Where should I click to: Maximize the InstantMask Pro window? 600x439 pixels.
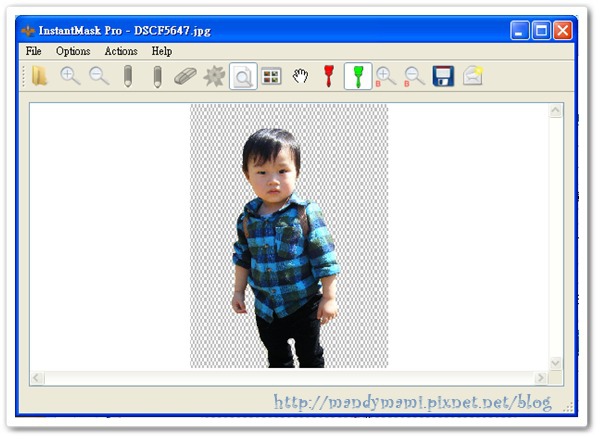[x=541, y=30]
